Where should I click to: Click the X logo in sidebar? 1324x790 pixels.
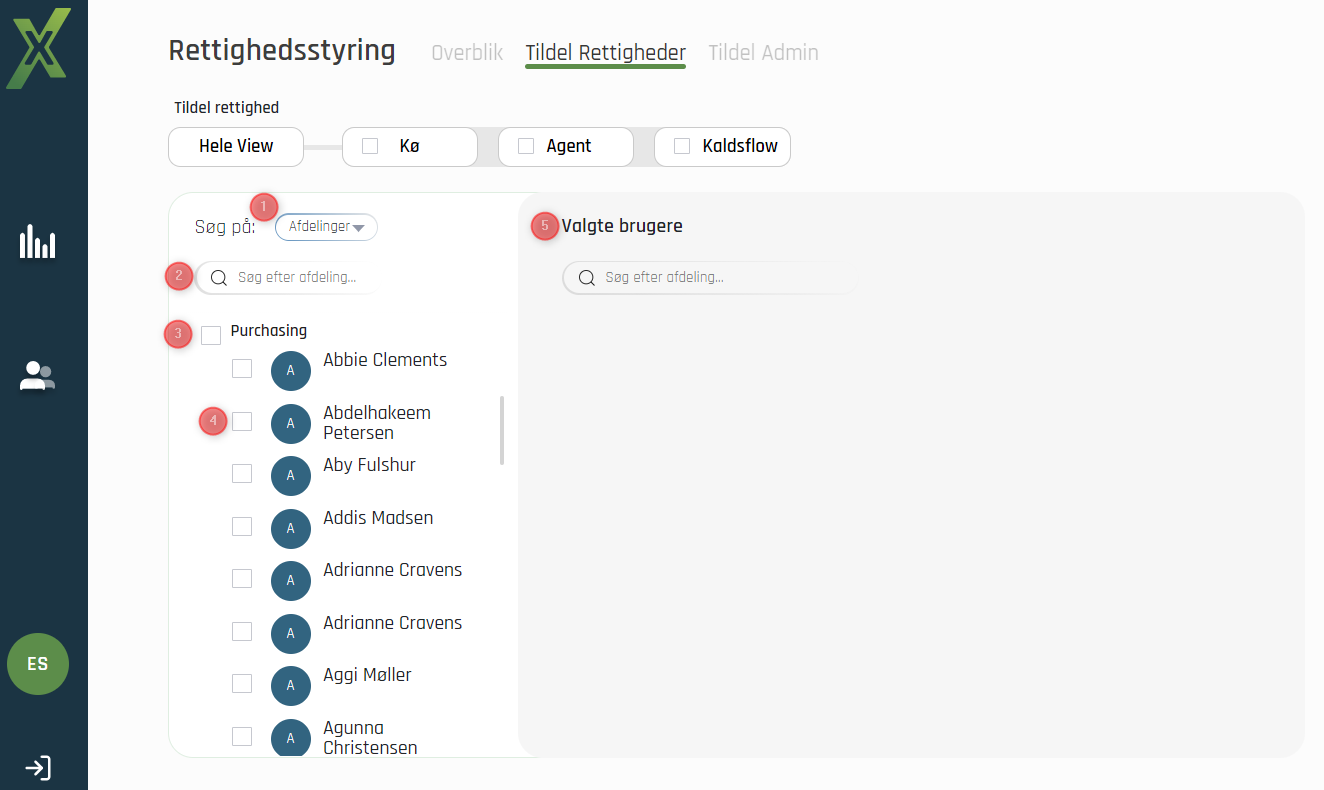[x=39, y=47]
